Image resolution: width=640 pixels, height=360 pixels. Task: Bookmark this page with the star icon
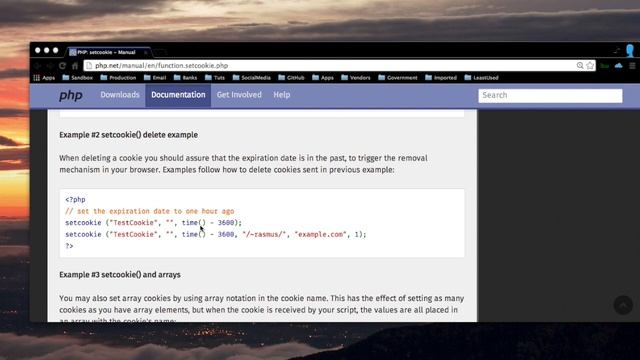(590, 66)
